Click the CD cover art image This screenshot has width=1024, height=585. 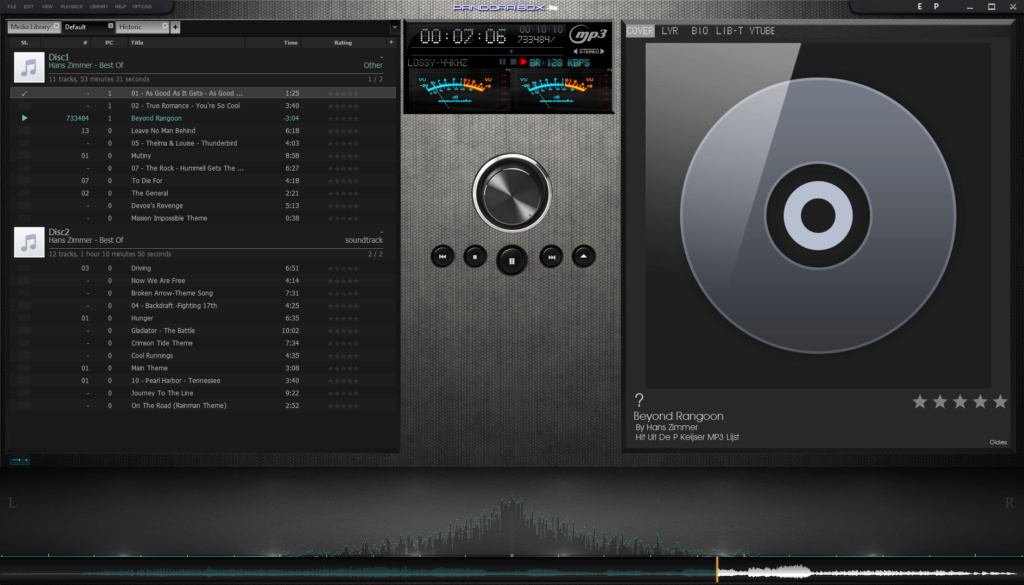click(818, 215)
